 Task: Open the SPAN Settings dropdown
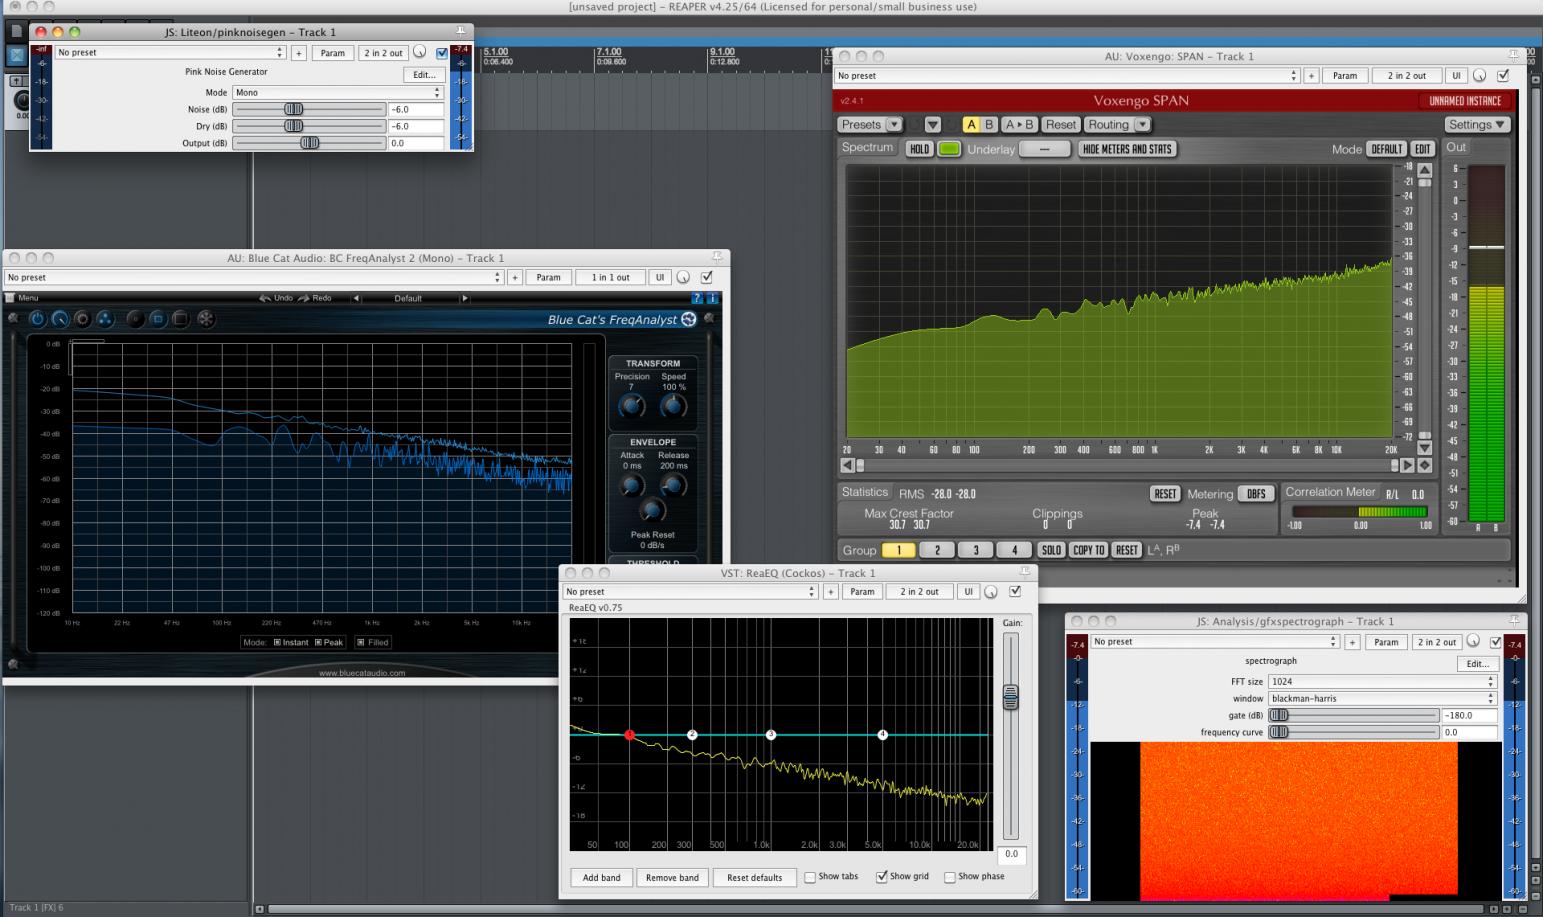pyautogui.click(x=1477, y=125)
